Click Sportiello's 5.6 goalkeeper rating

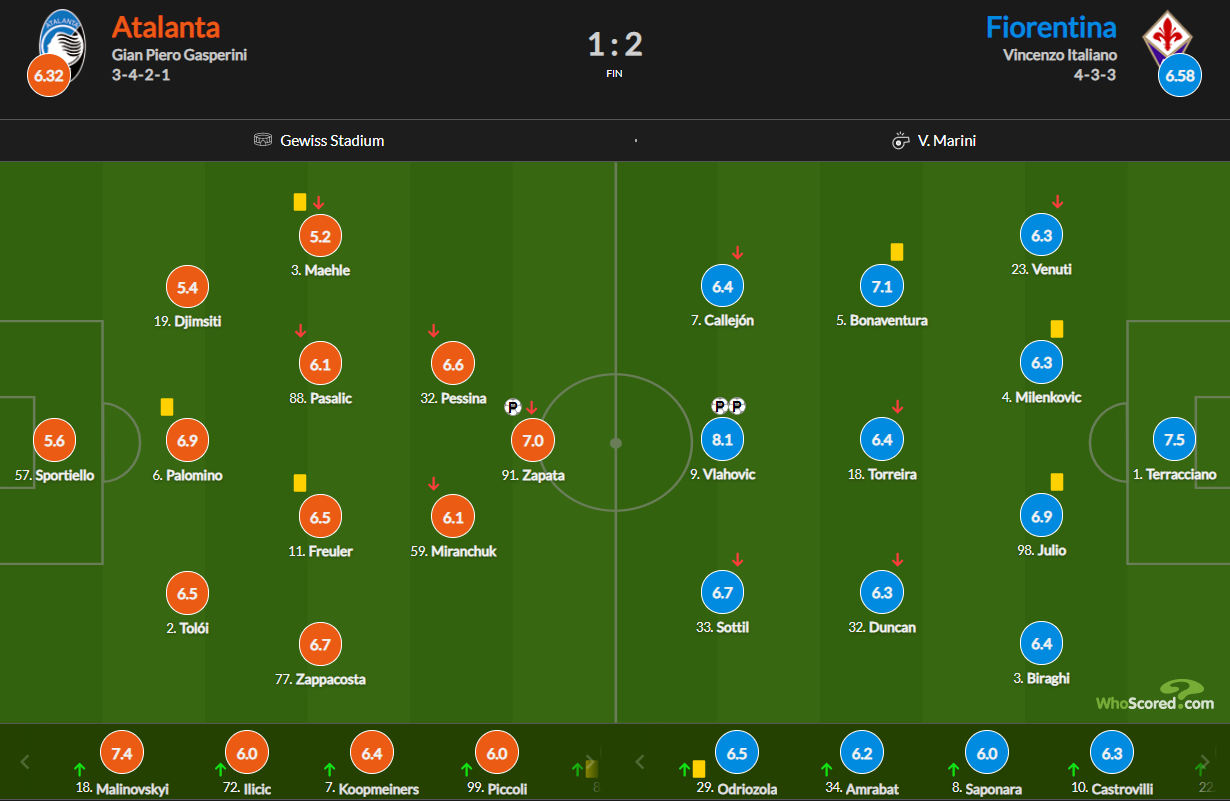coord(54,440)
